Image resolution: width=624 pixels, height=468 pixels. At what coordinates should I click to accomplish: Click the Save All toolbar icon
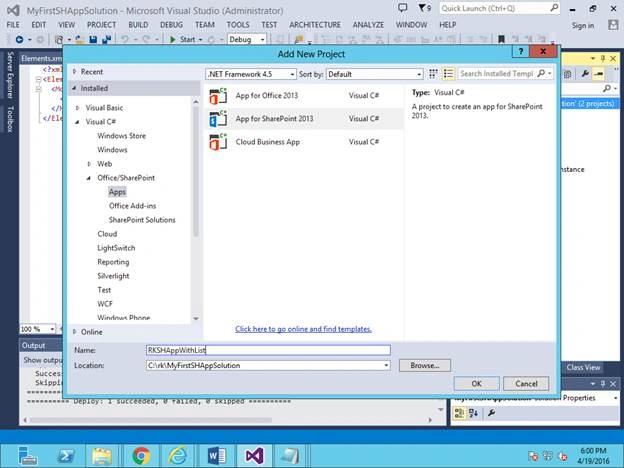click(106, 39)
